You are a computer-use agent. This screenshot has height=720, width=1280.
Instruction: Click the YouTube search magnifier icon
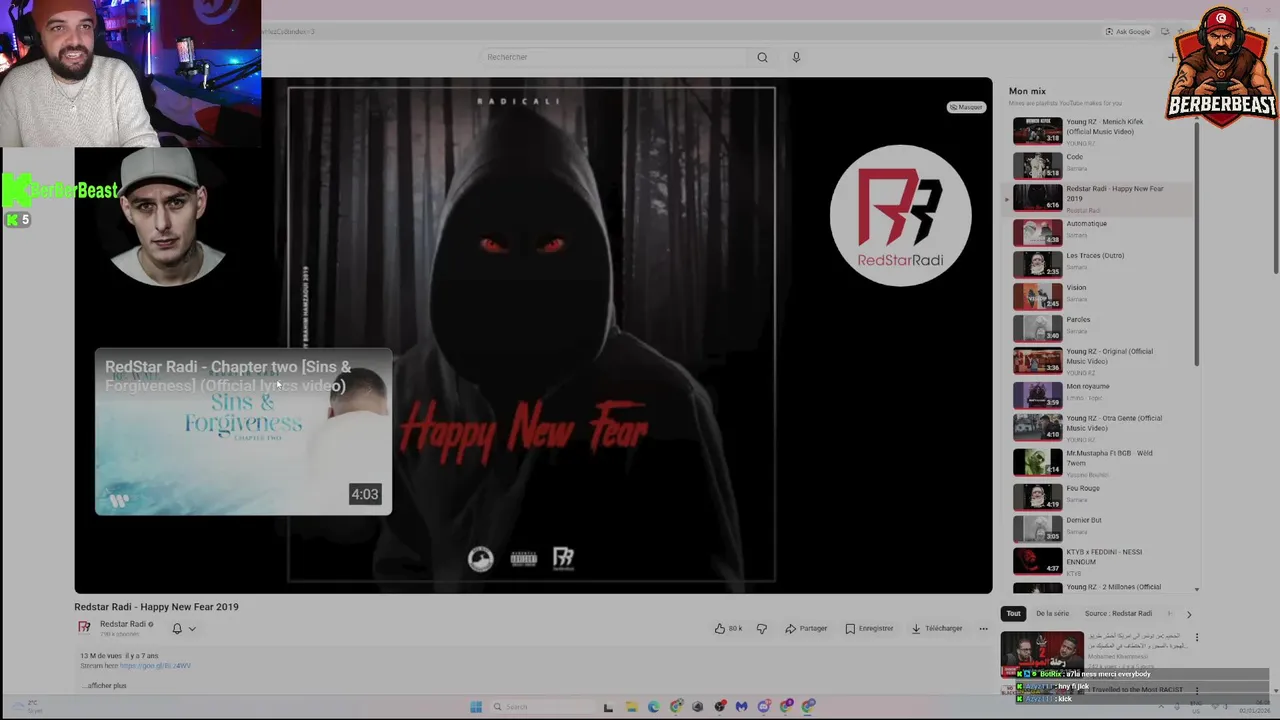(x=762, y=57)
